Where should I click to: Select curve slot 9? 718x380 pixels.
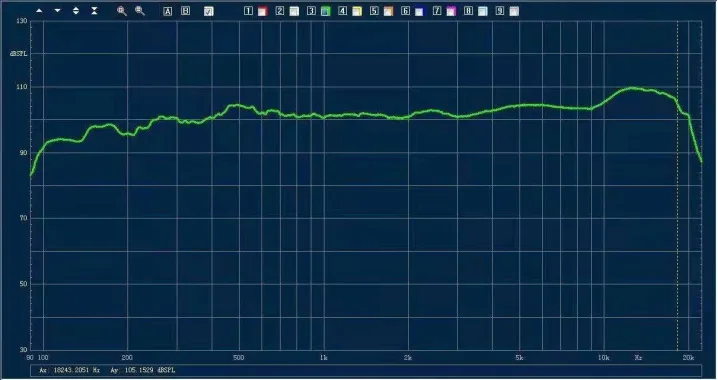[500, 11]
